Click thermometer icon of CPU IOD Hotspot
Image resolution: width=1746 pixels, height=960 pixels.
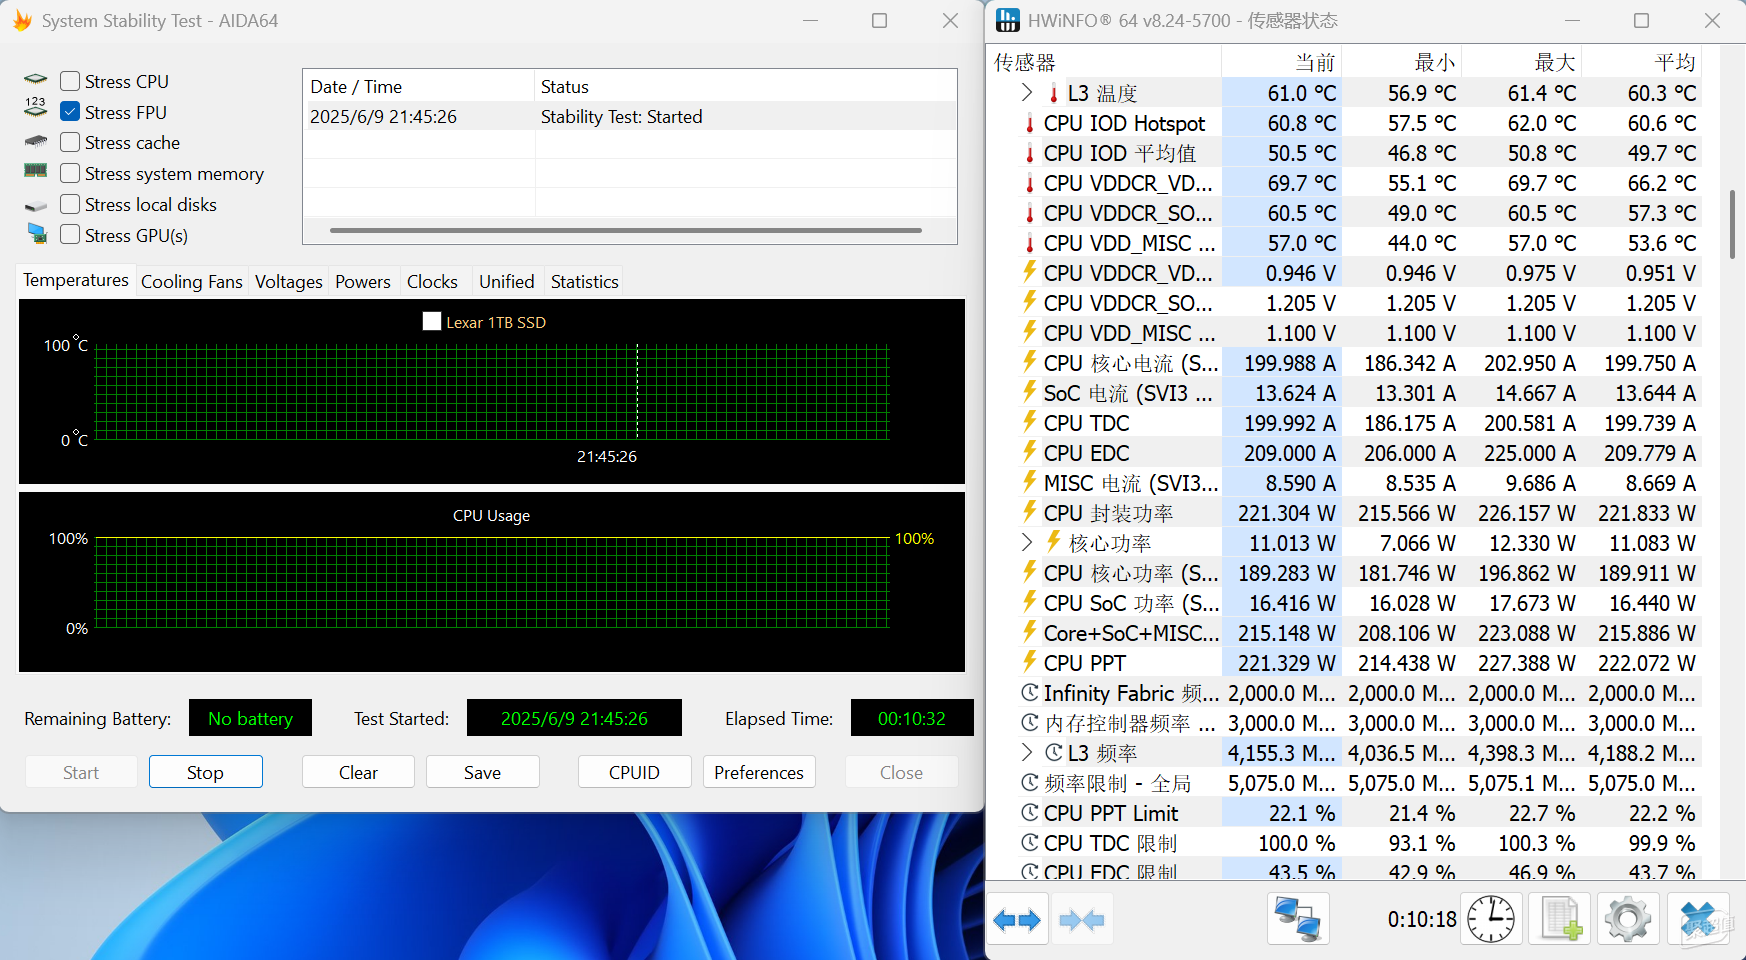tap(1029, 123)
